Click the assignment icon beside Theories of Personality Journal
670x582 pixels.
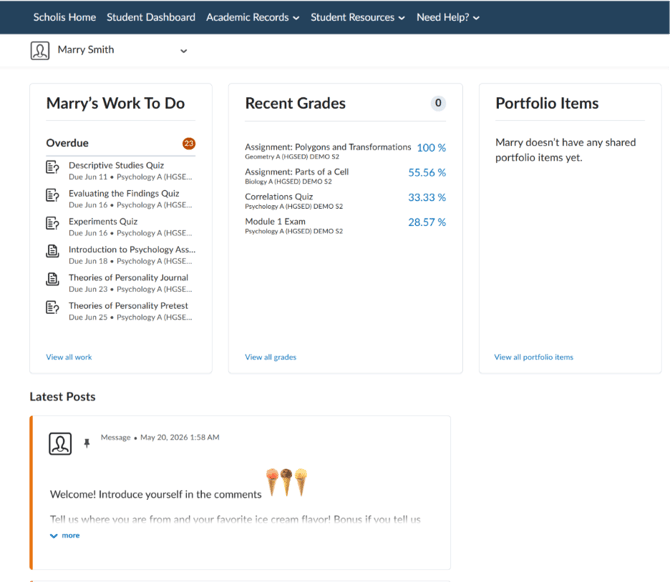click(52, 279)
